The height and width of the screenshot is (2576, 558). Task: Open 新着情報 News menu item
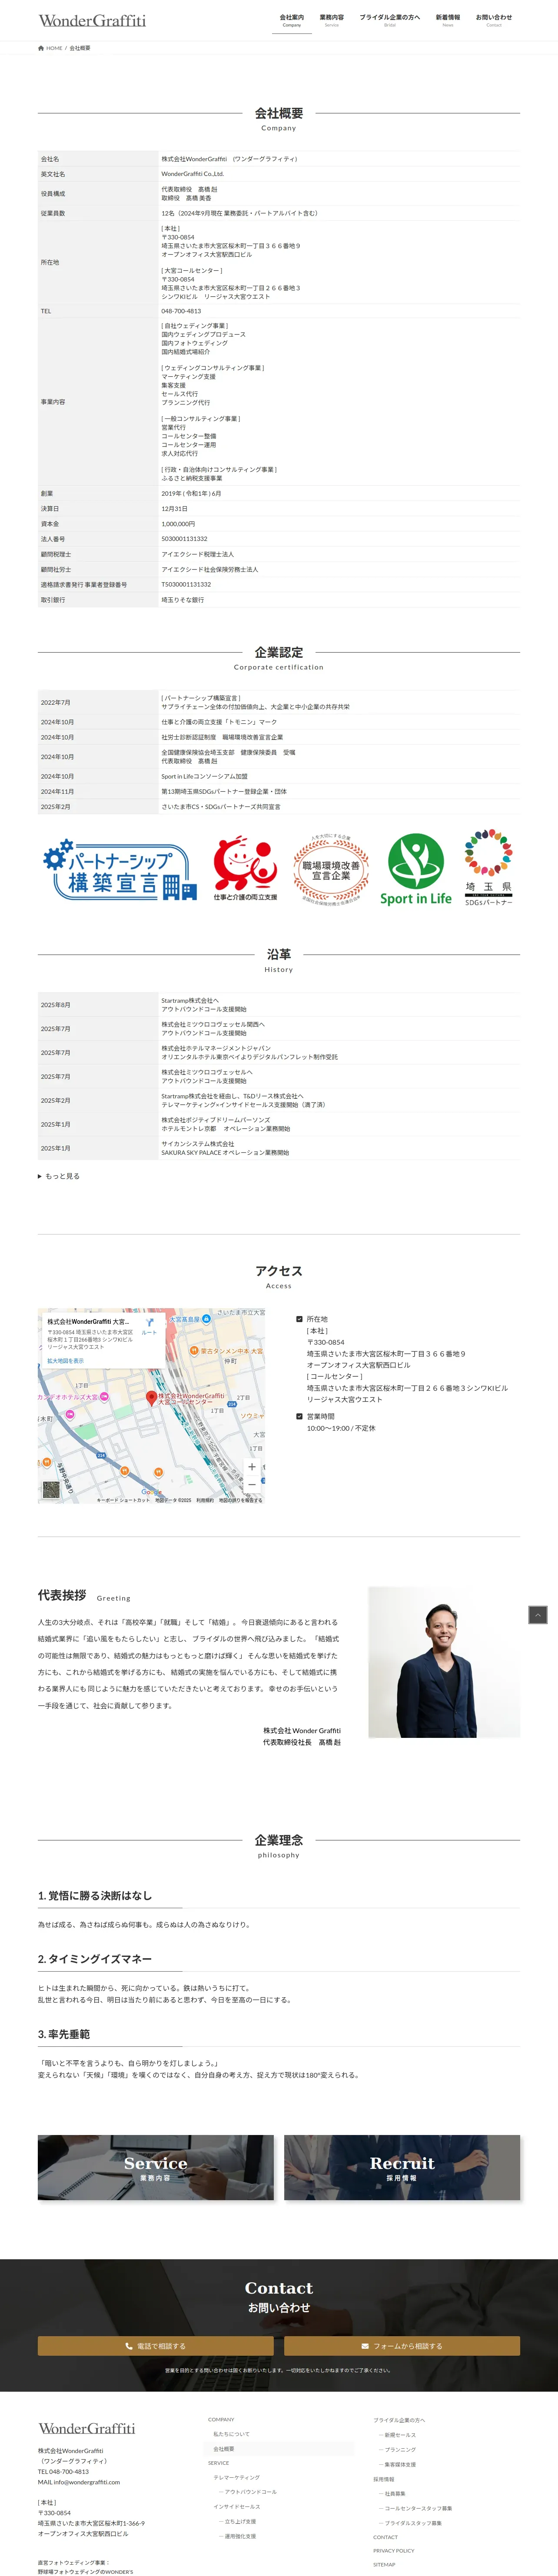click(448, 20)
